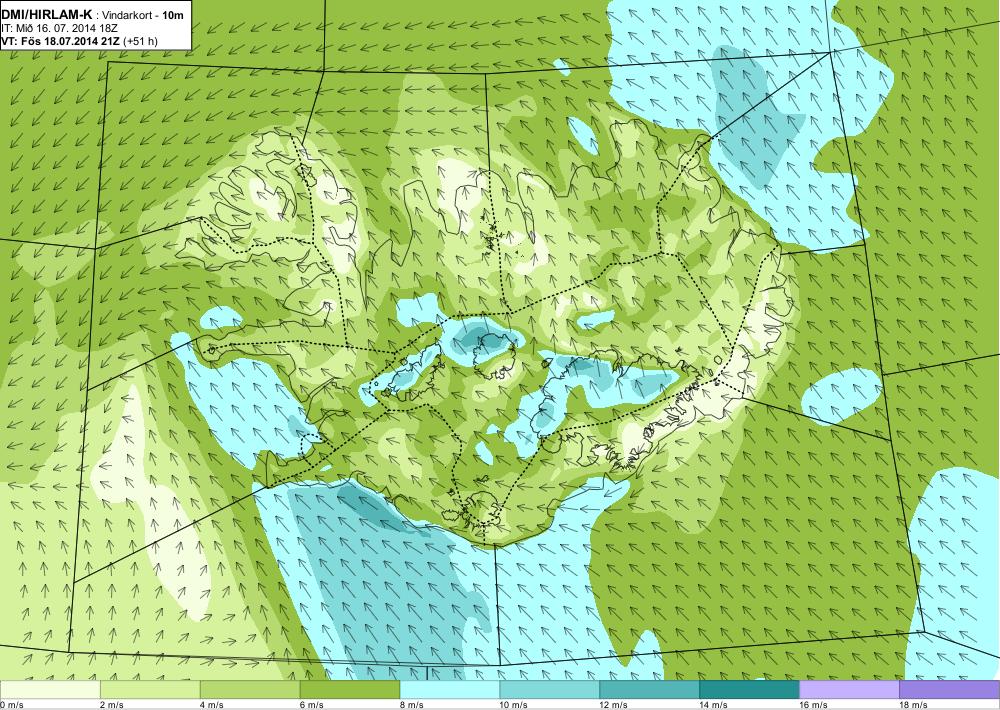Select the 12–14 m/s teal legend swatch

coord(649,690)
